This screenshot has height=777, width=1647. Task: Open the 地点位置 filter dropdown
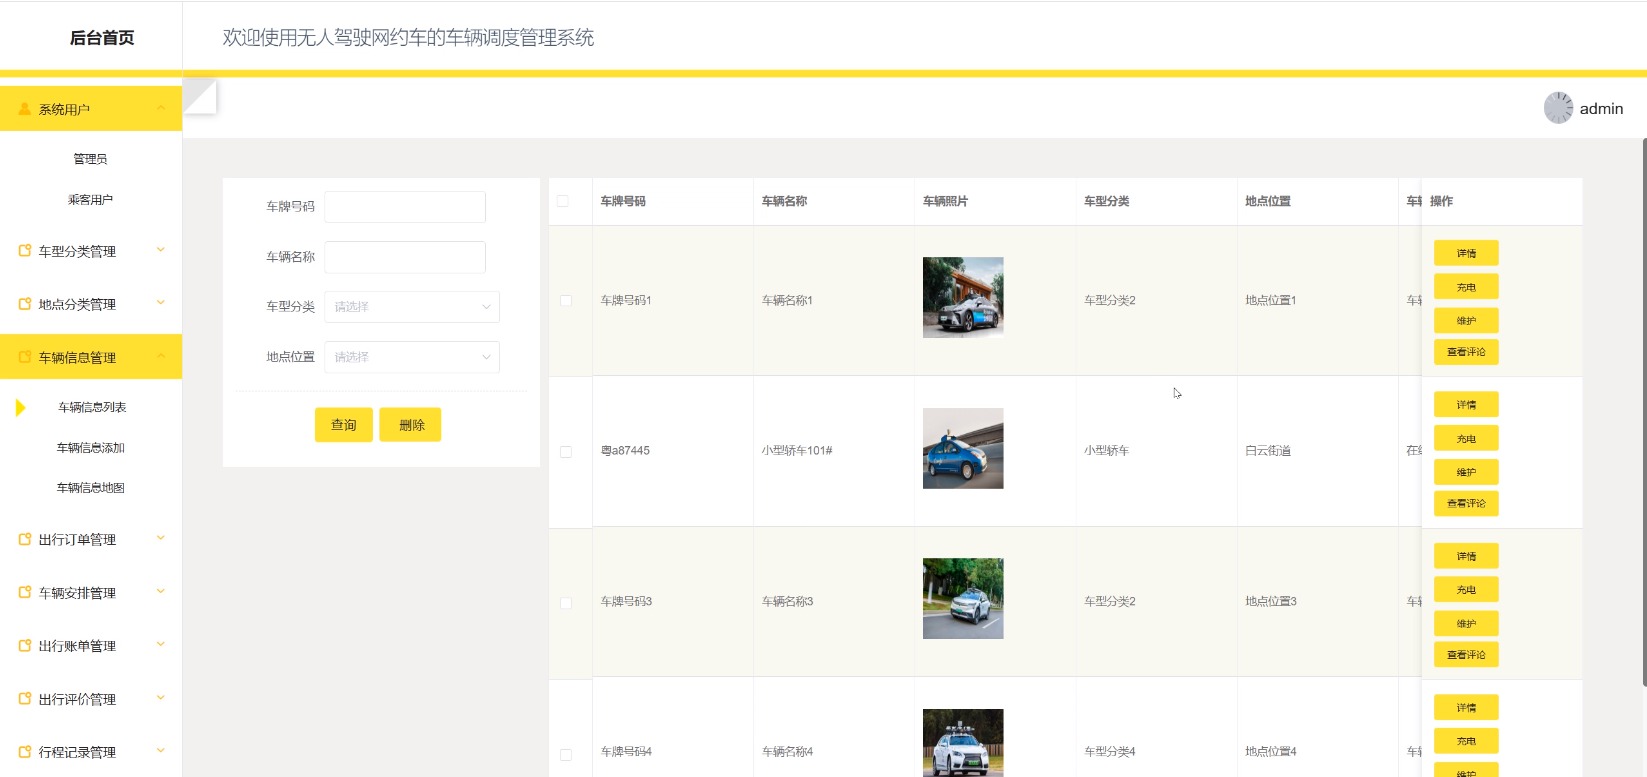pos(412,357)
